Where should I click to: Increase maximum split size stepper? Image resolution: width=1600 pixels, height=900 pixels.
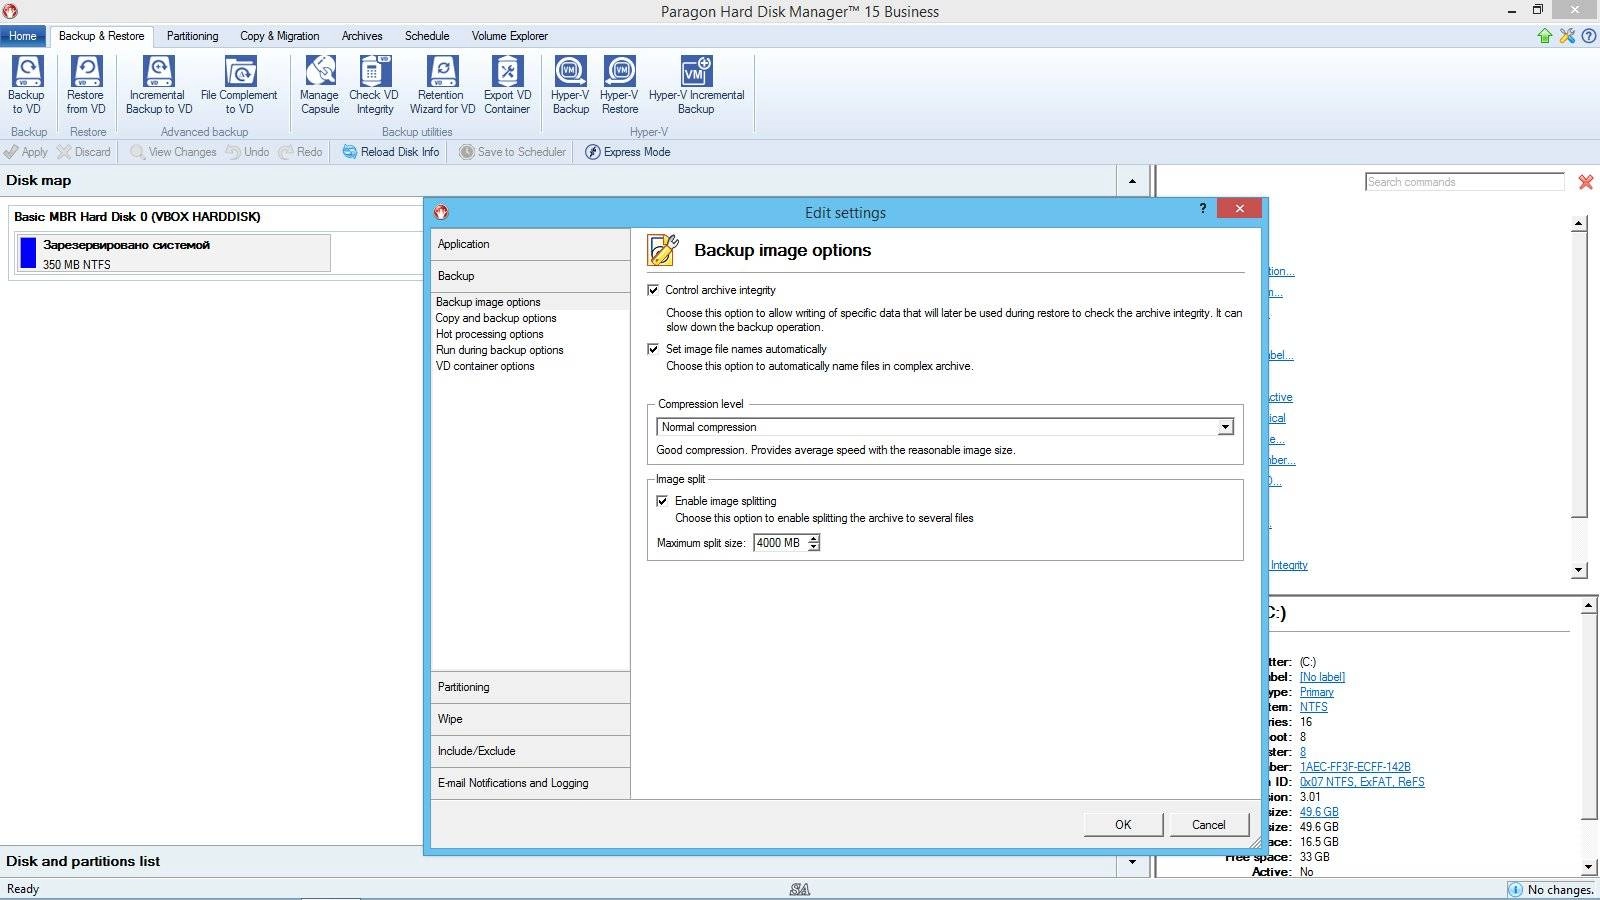tap(814, 539)
